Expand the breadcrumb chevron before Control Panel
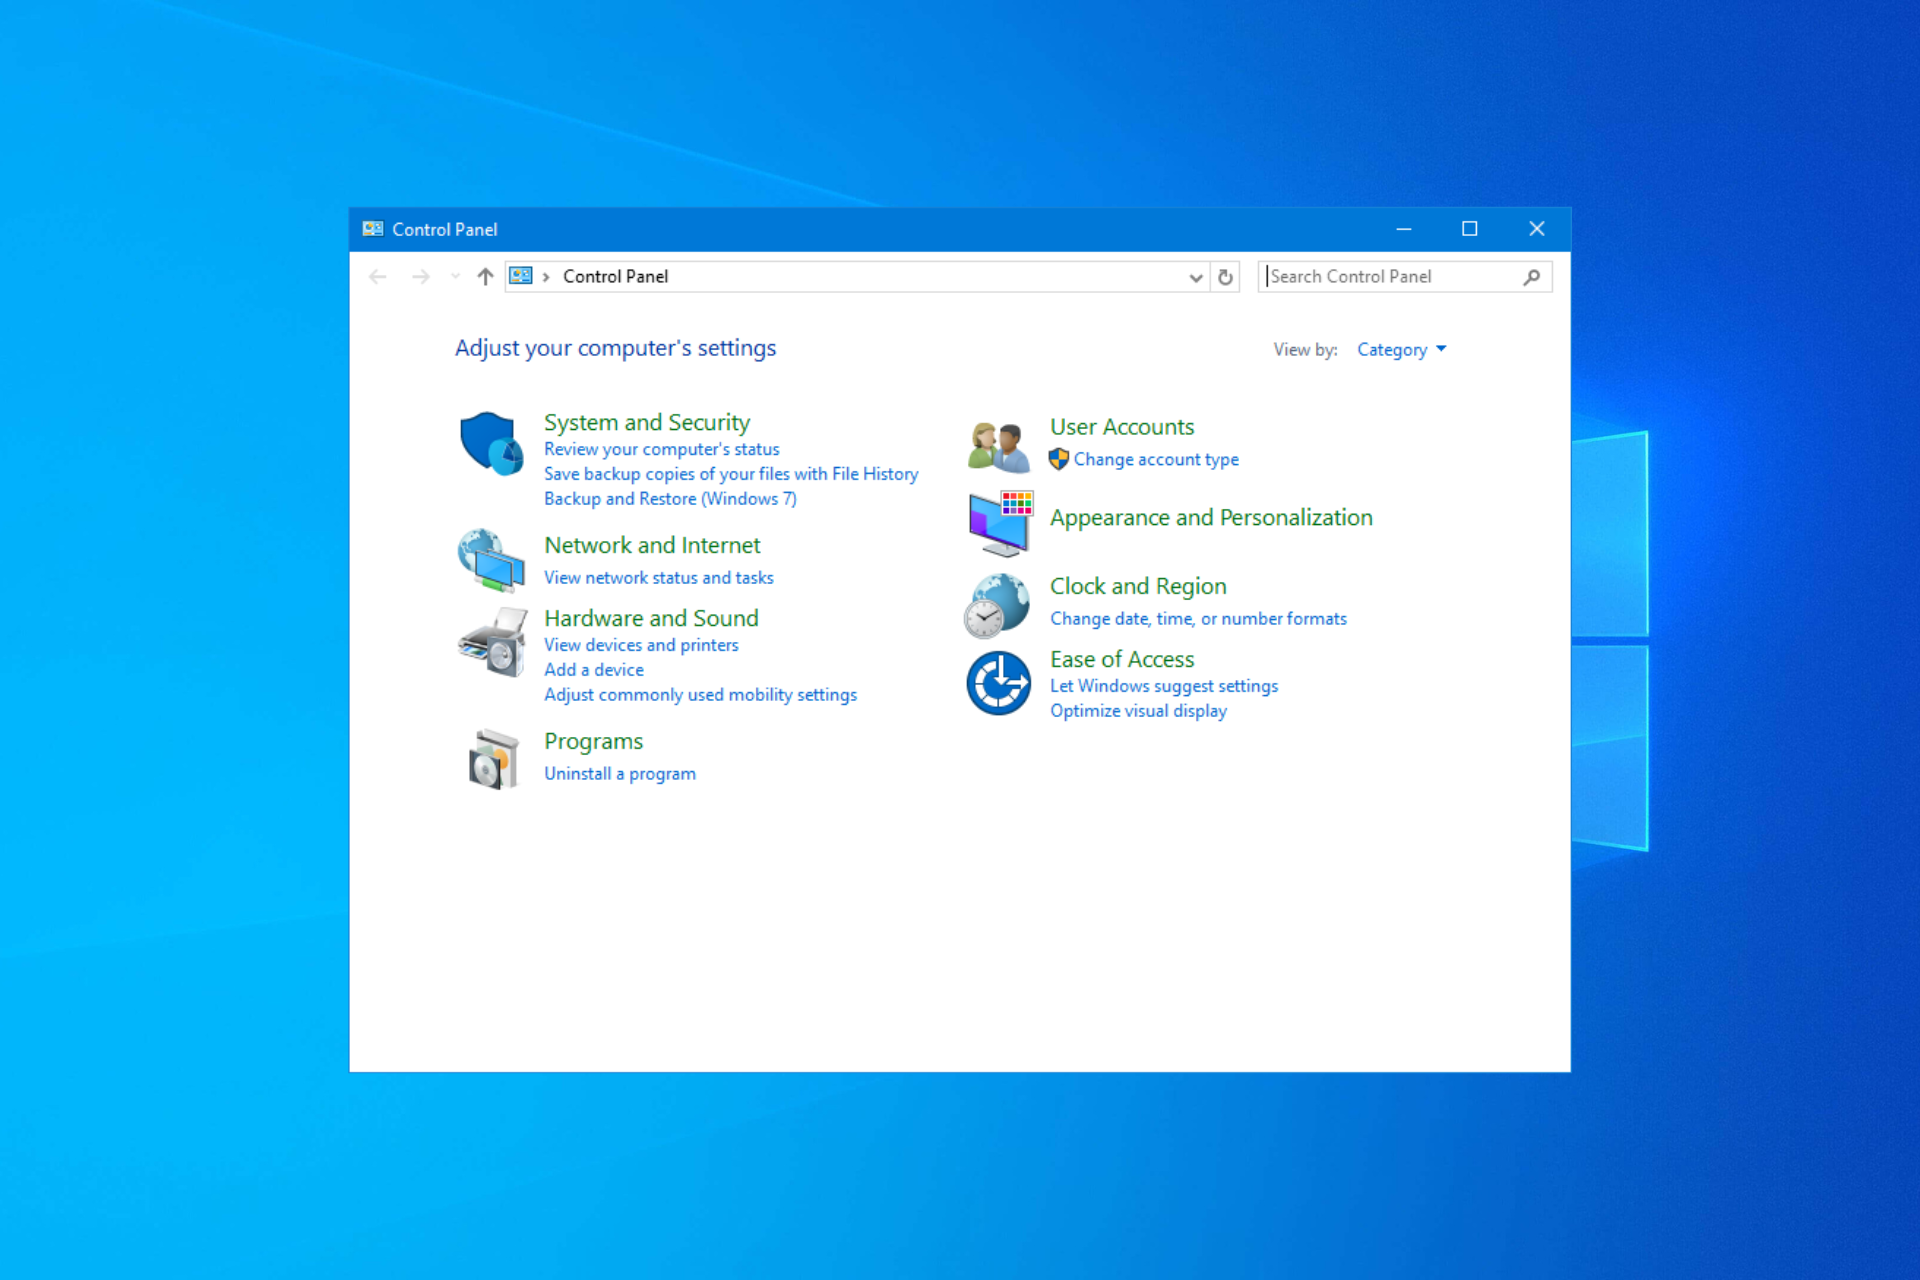 [x=546, y=277]
